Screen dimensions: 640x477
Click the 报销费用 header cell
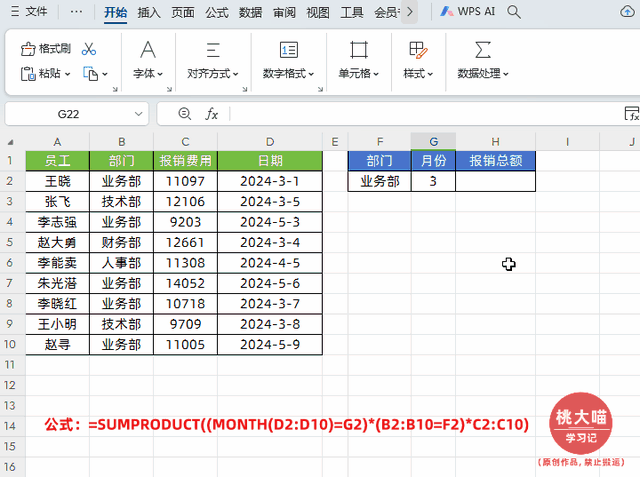tap(185, 161)
